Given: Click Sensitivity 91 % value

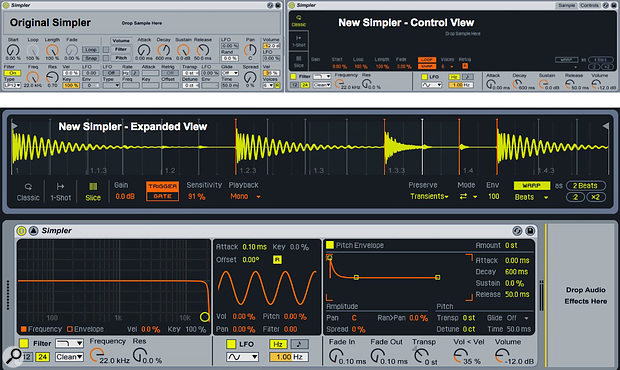Looking at the screenshot, I should [x=197, y=196].
